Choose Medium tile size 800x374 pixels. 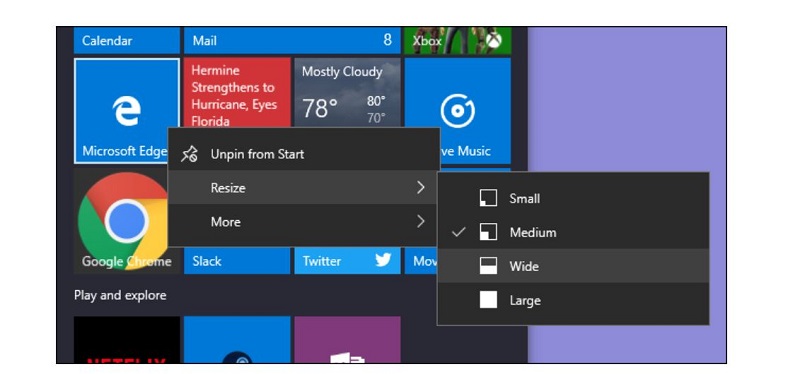tap(573, 232)
